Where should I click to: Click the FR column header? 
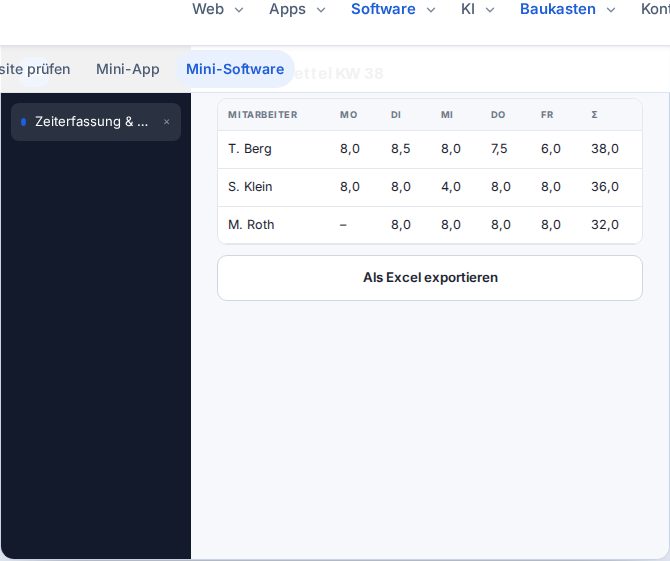pyautogui.click(x=547, y=115)
